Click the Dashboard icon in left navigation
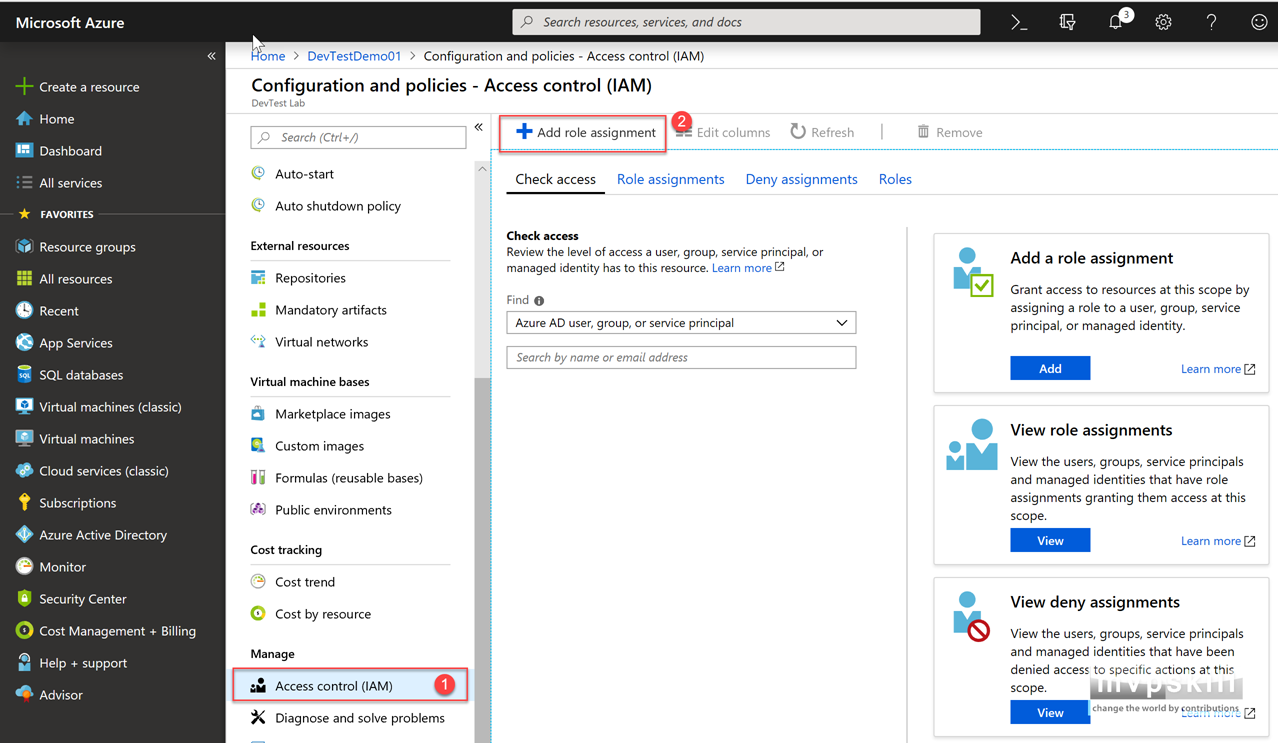Viewport: 1278px width, 743px height. [x=24, y=151]
